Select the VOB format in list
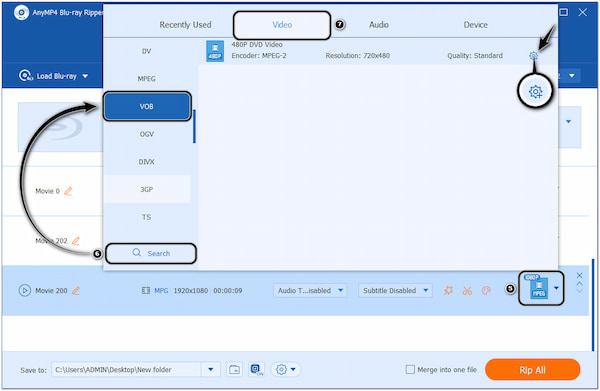Viewport: 600px width, 391px height. 147,106
